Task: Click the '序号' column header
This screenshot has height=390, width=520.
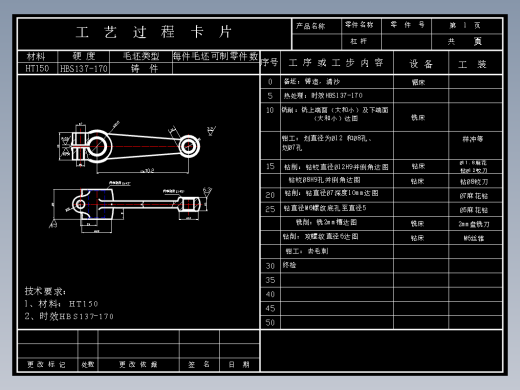Action: (x=270, y=63)
